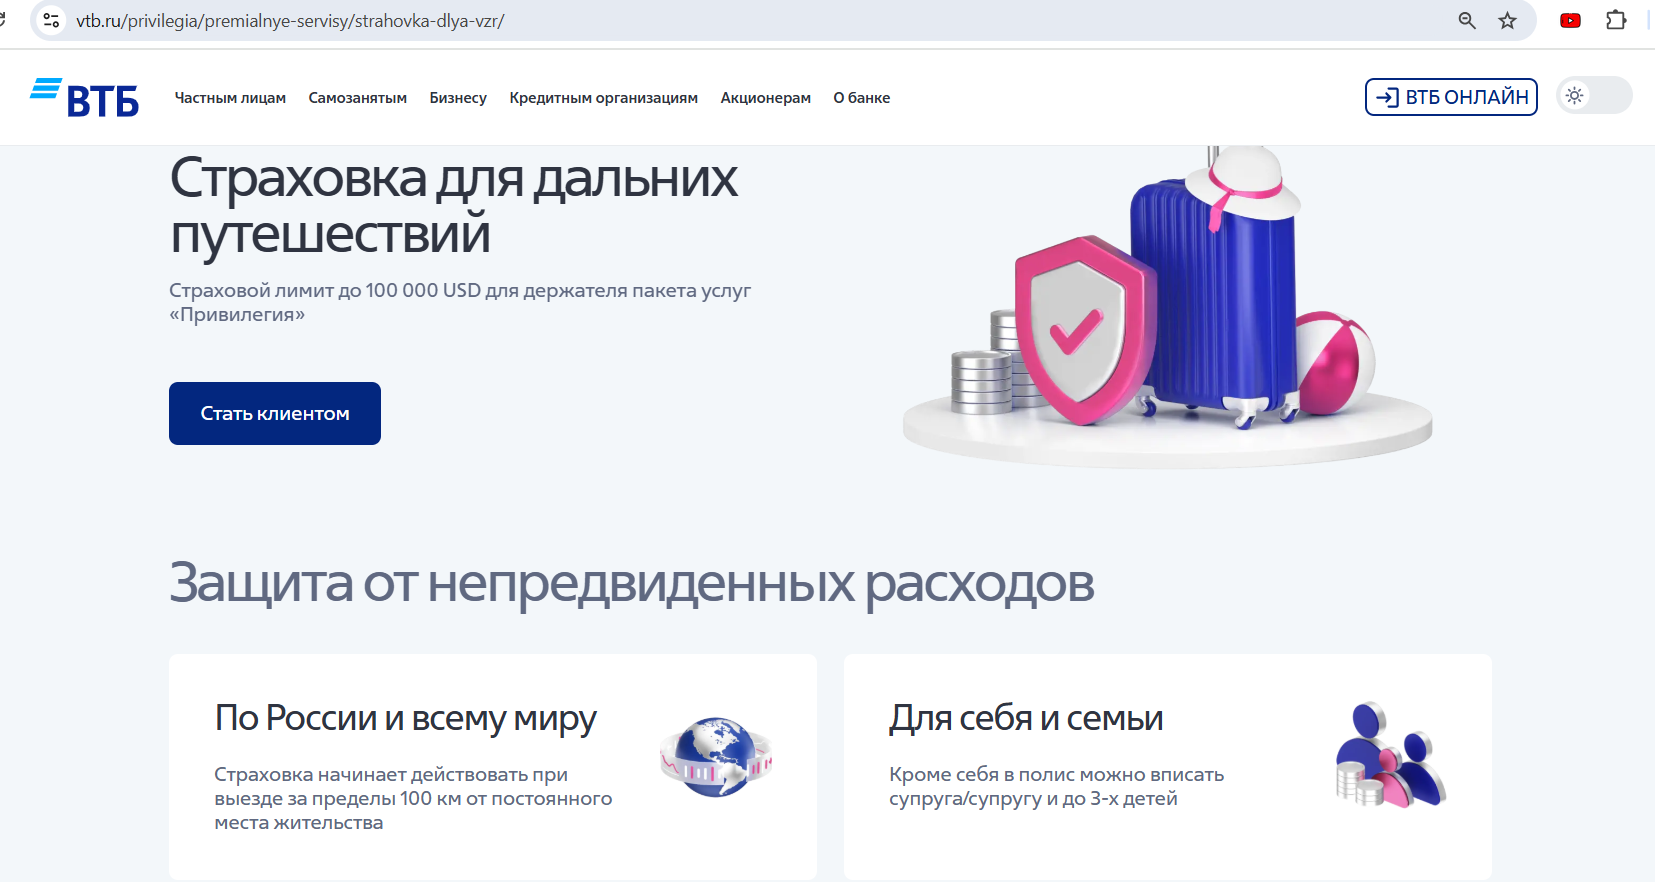Click the text about супруга/супругу и до 3-х детей
The width and height of the screenshot is (1655, 882).
(1056, 786)
